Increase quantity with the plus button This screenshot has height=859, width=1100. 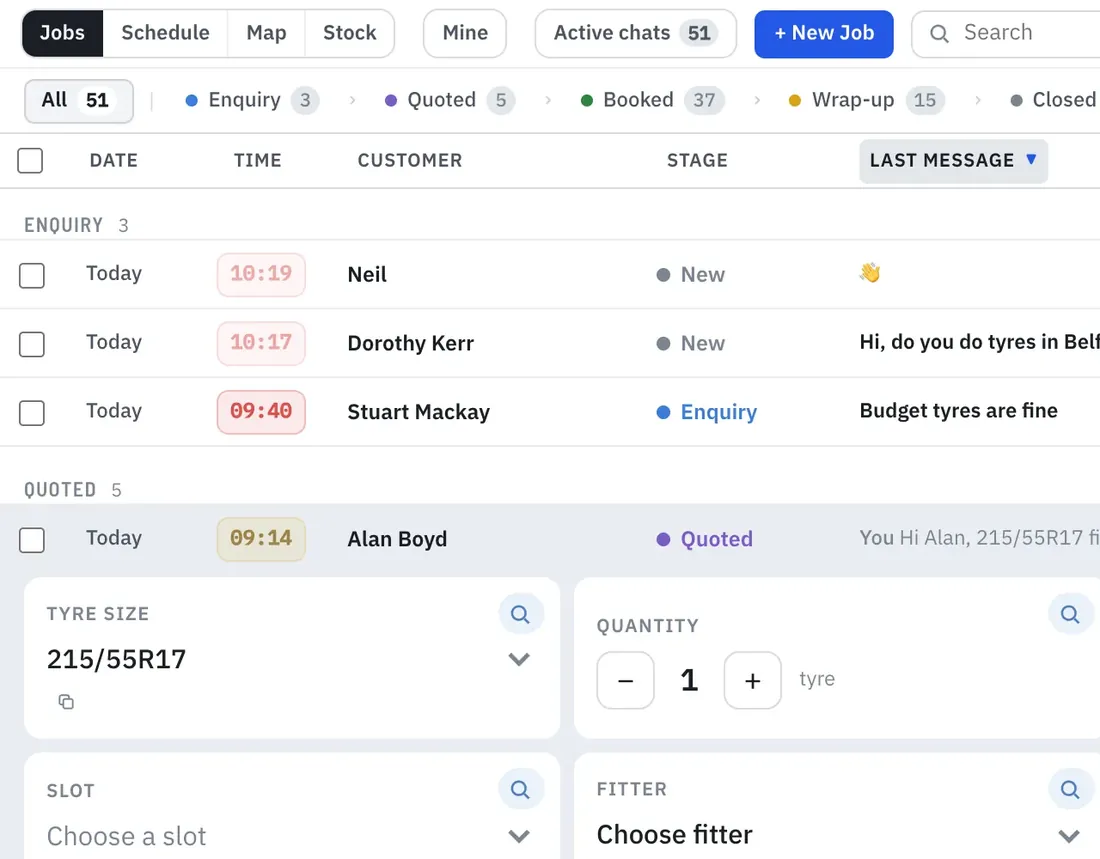pyautogui.click(x=753, y=680)
